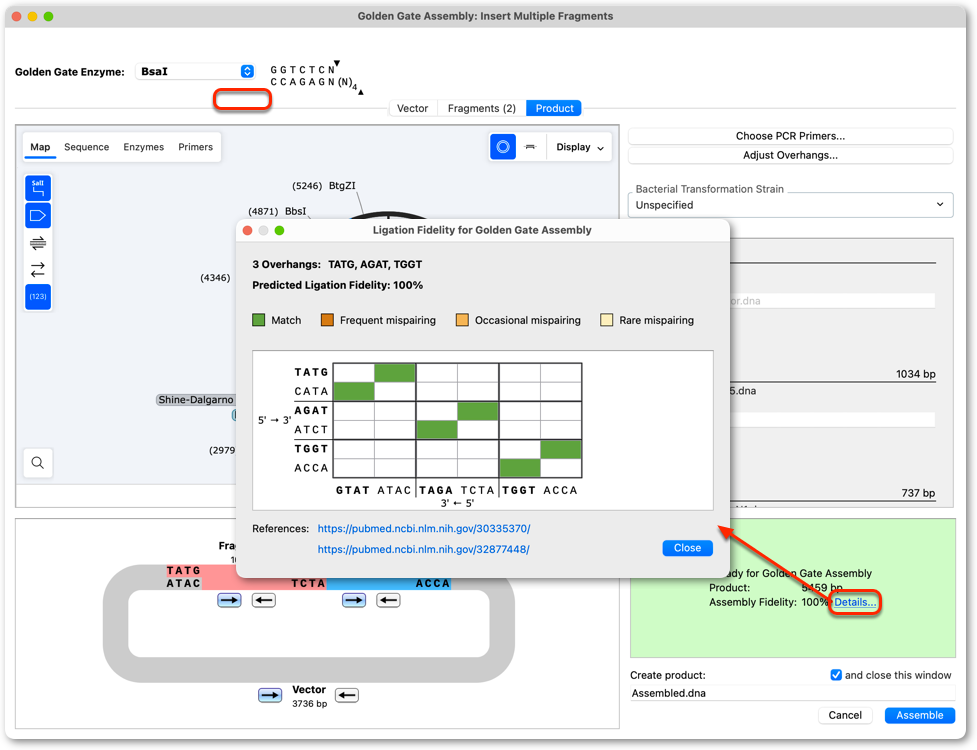Screen dimensions: 977x750
Task: Click second fragment reverse primer arrow
Action: 388,600
